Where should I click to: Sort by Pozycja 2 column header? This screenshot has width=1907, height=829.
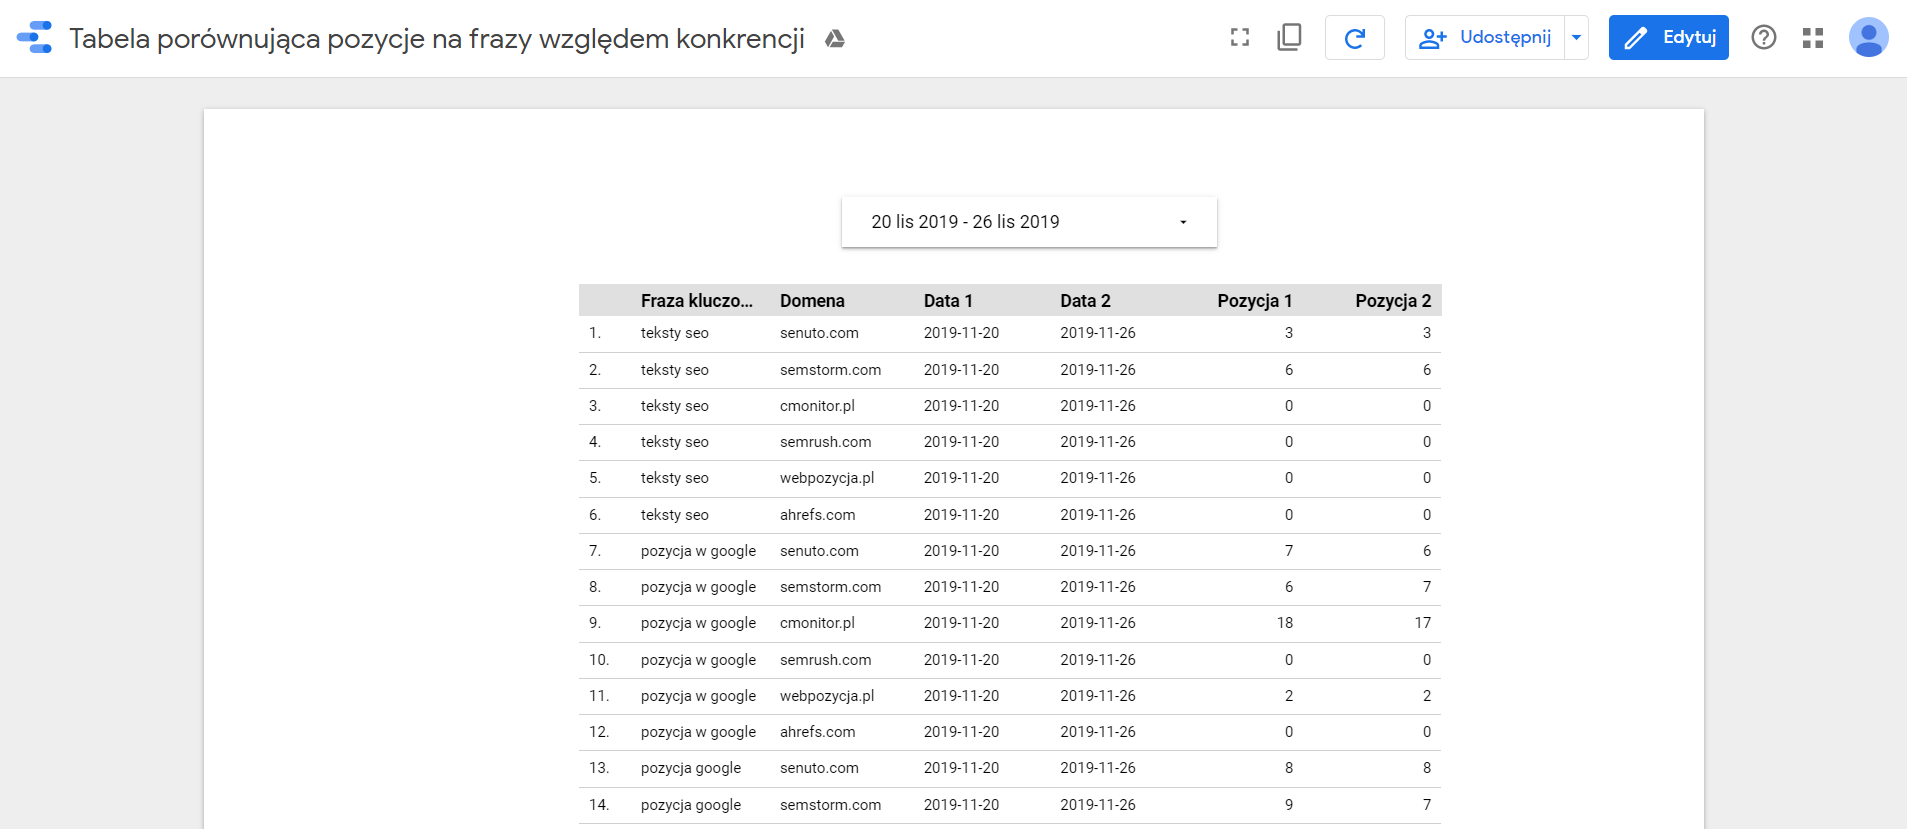click(x=1393, y=301)
